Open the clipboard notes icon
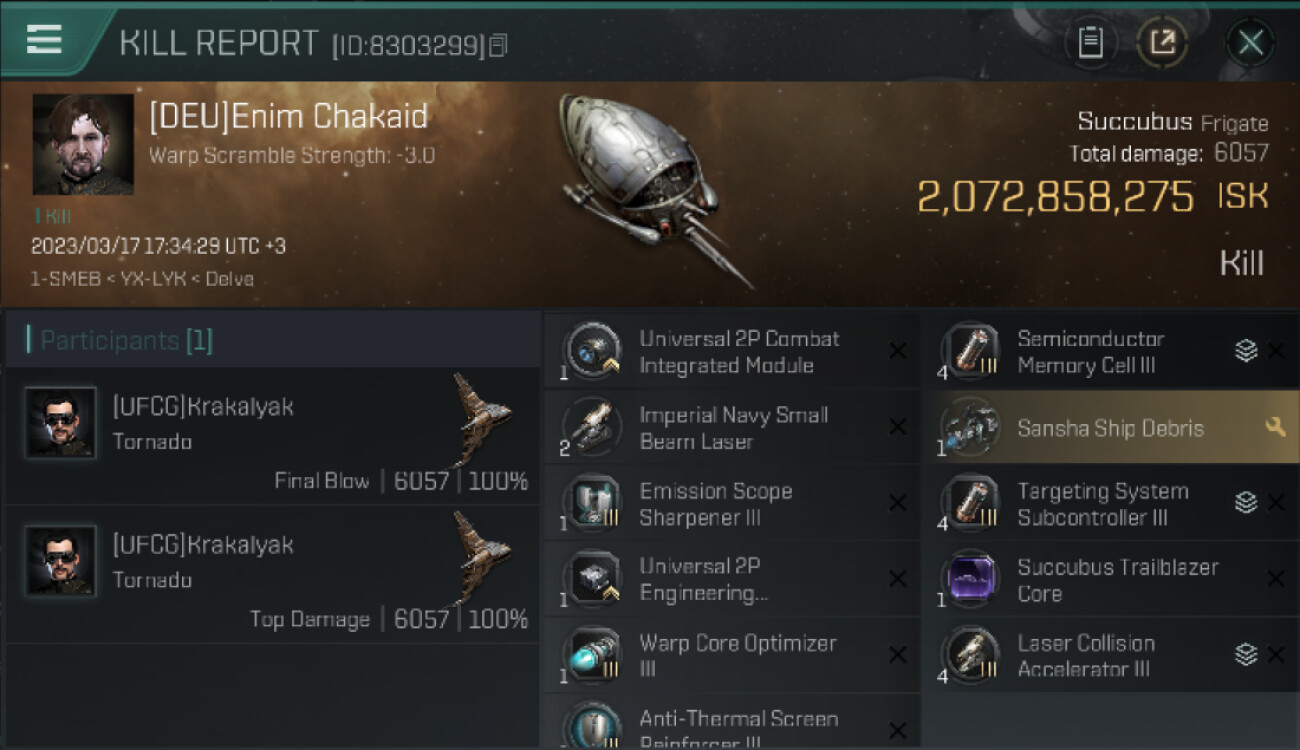The image size is (1300, 750). [x=1090, y=42]
